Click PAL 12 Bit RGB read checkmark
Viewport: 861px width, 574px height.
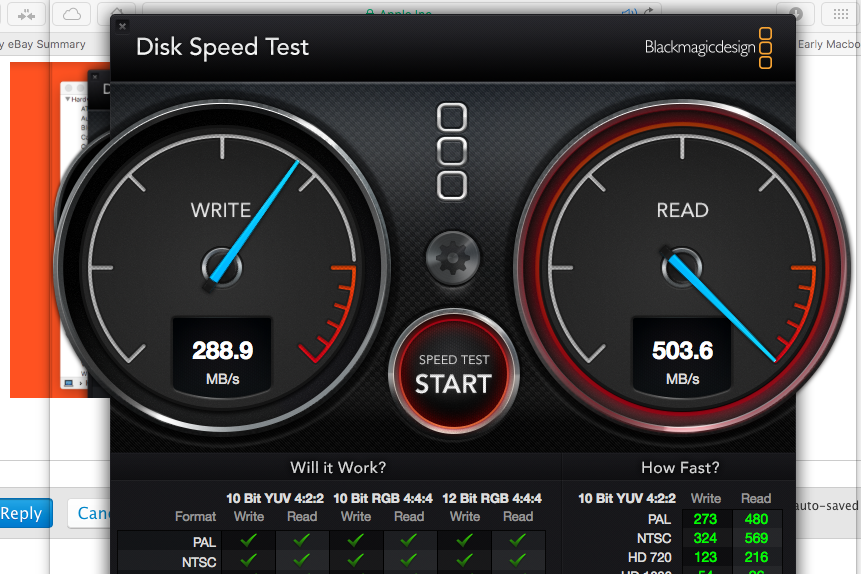(517, 541)
